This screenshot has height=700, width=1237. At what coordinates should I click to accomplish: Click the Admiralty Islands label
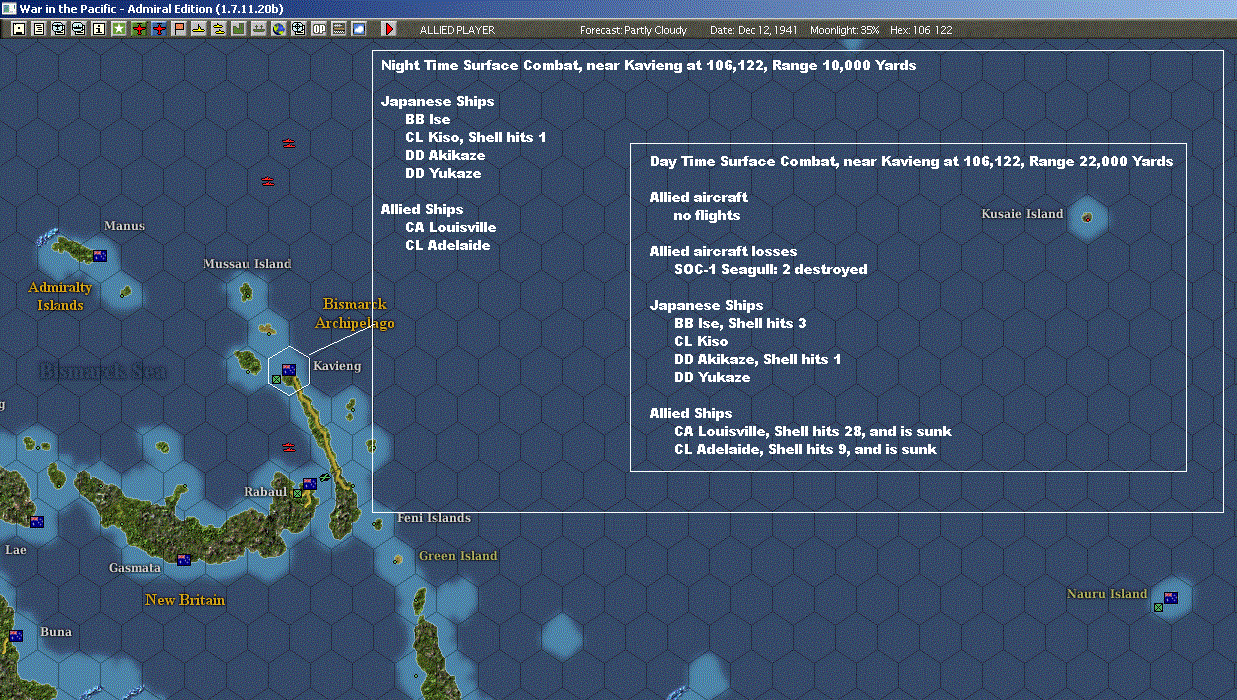pos(60,296)
